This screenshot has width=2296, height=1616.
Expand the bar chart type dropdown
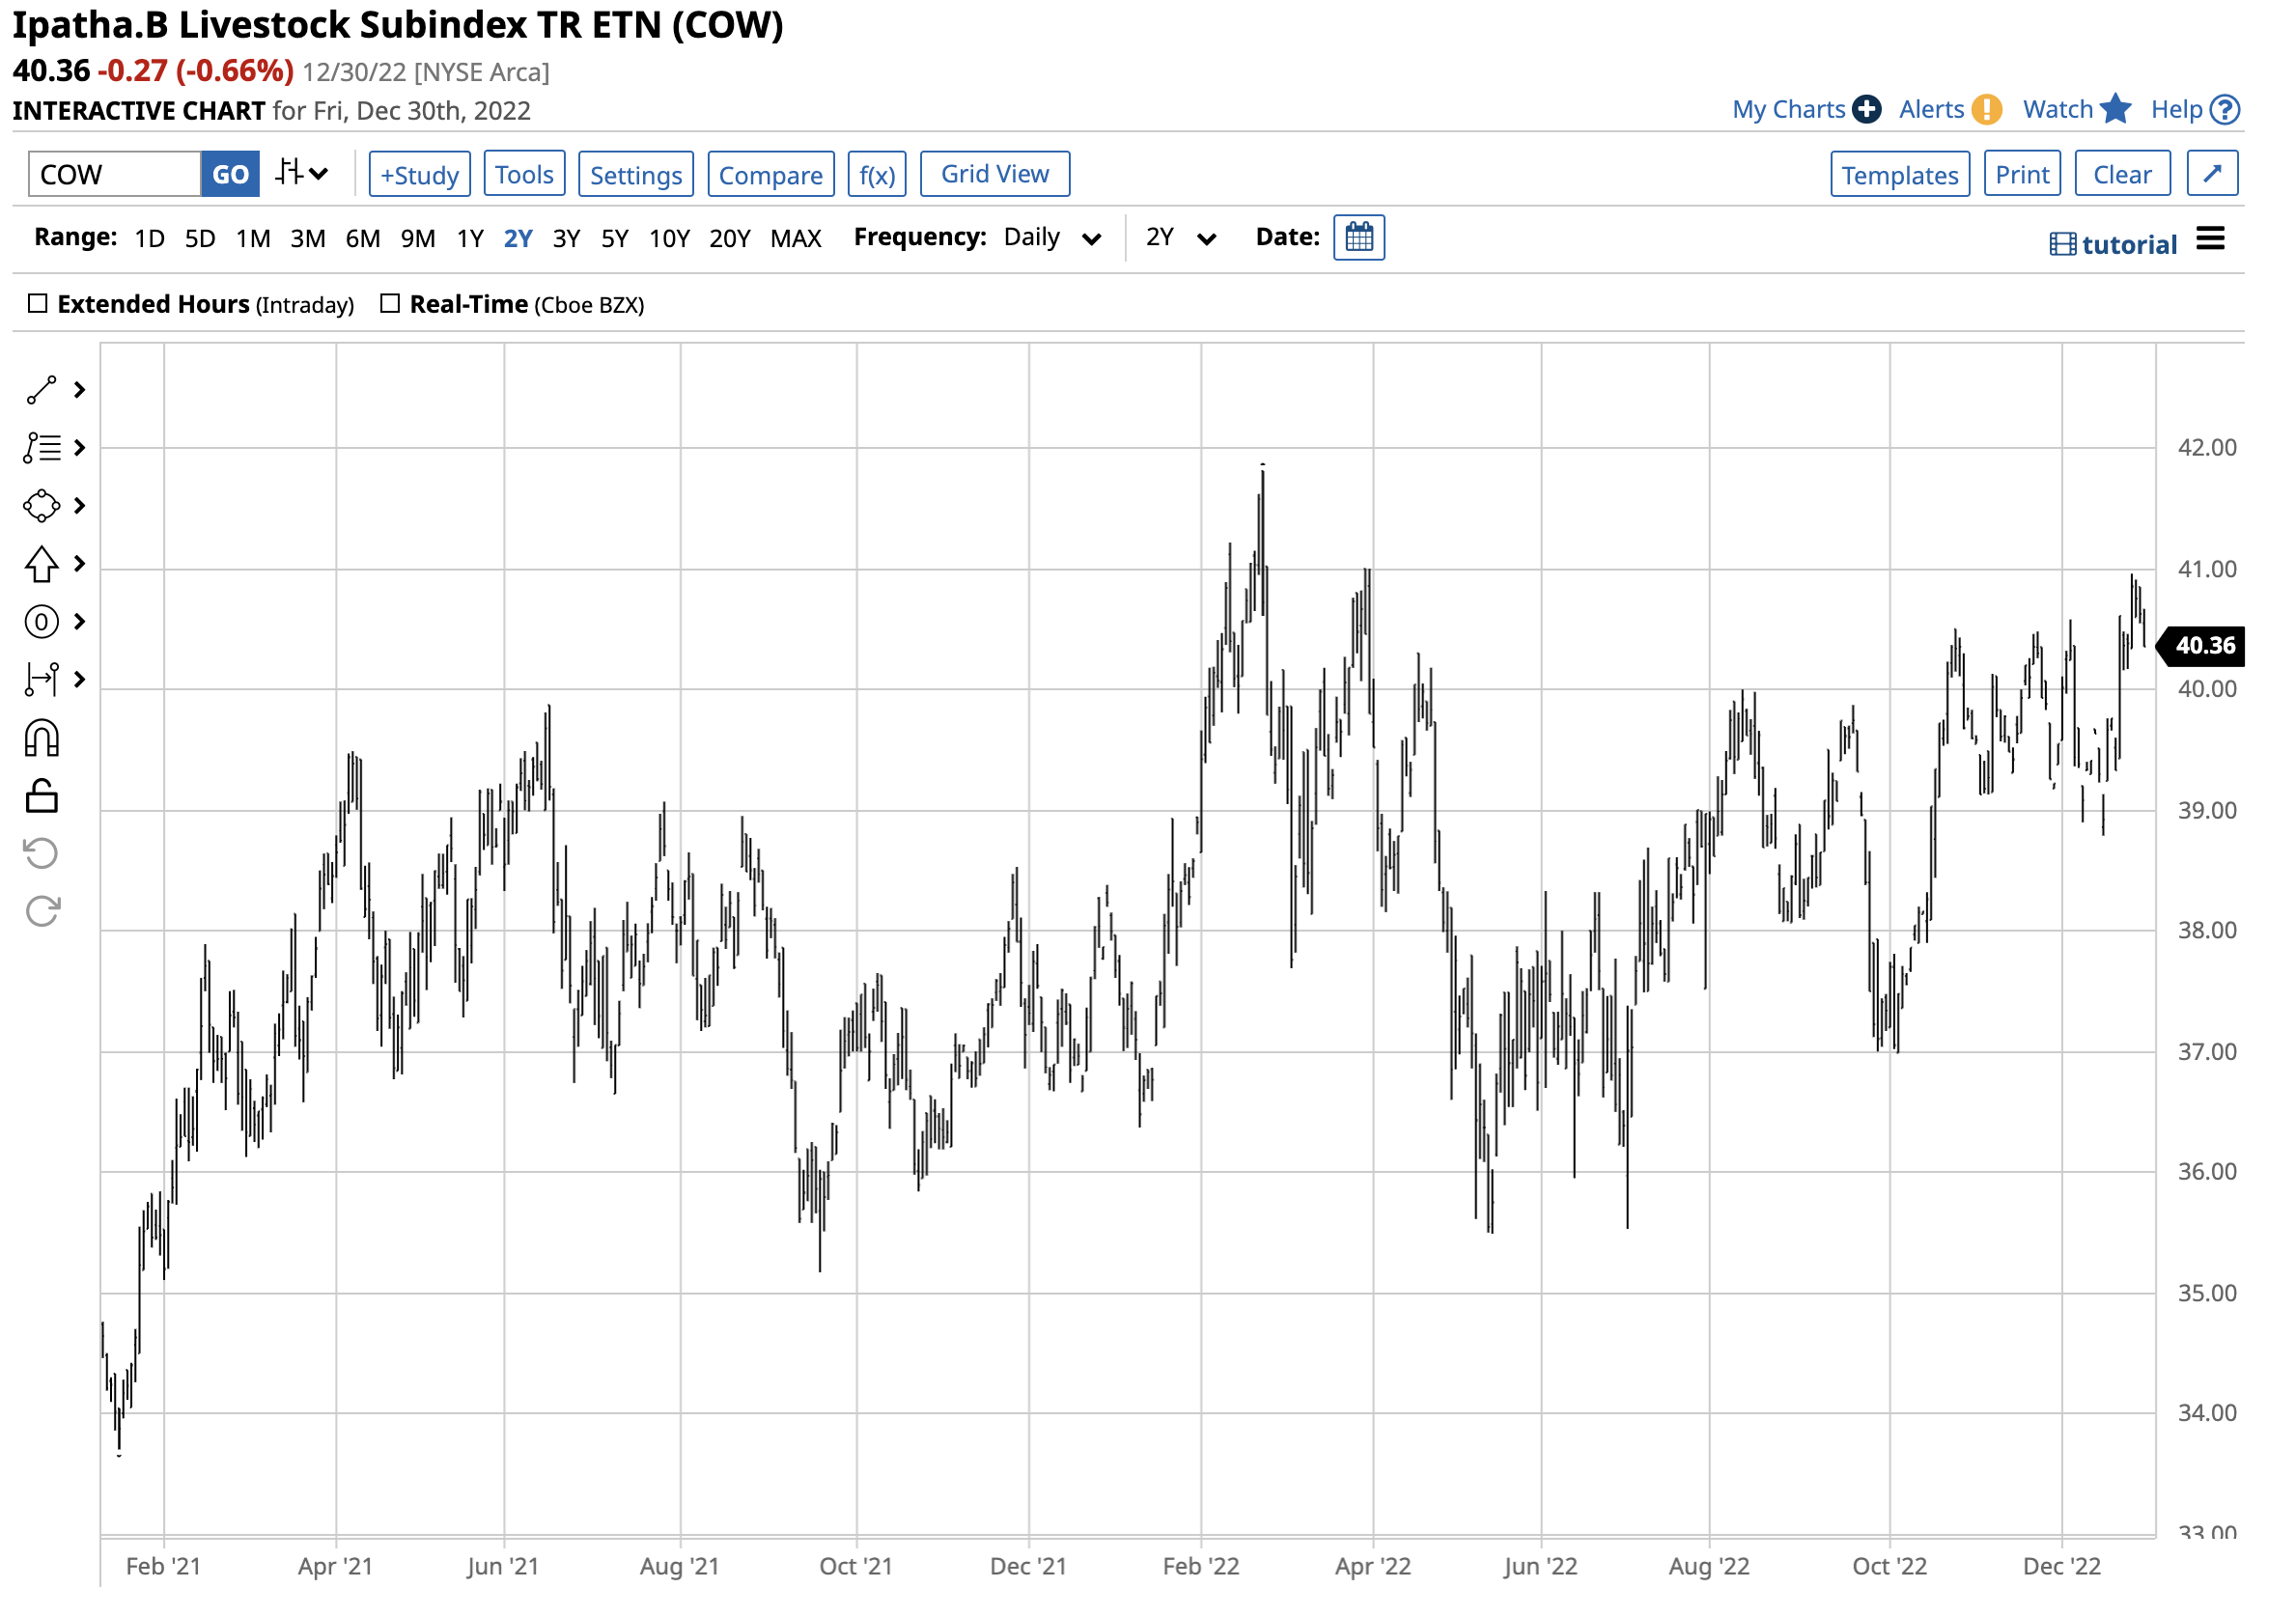[x=302, y=174]
